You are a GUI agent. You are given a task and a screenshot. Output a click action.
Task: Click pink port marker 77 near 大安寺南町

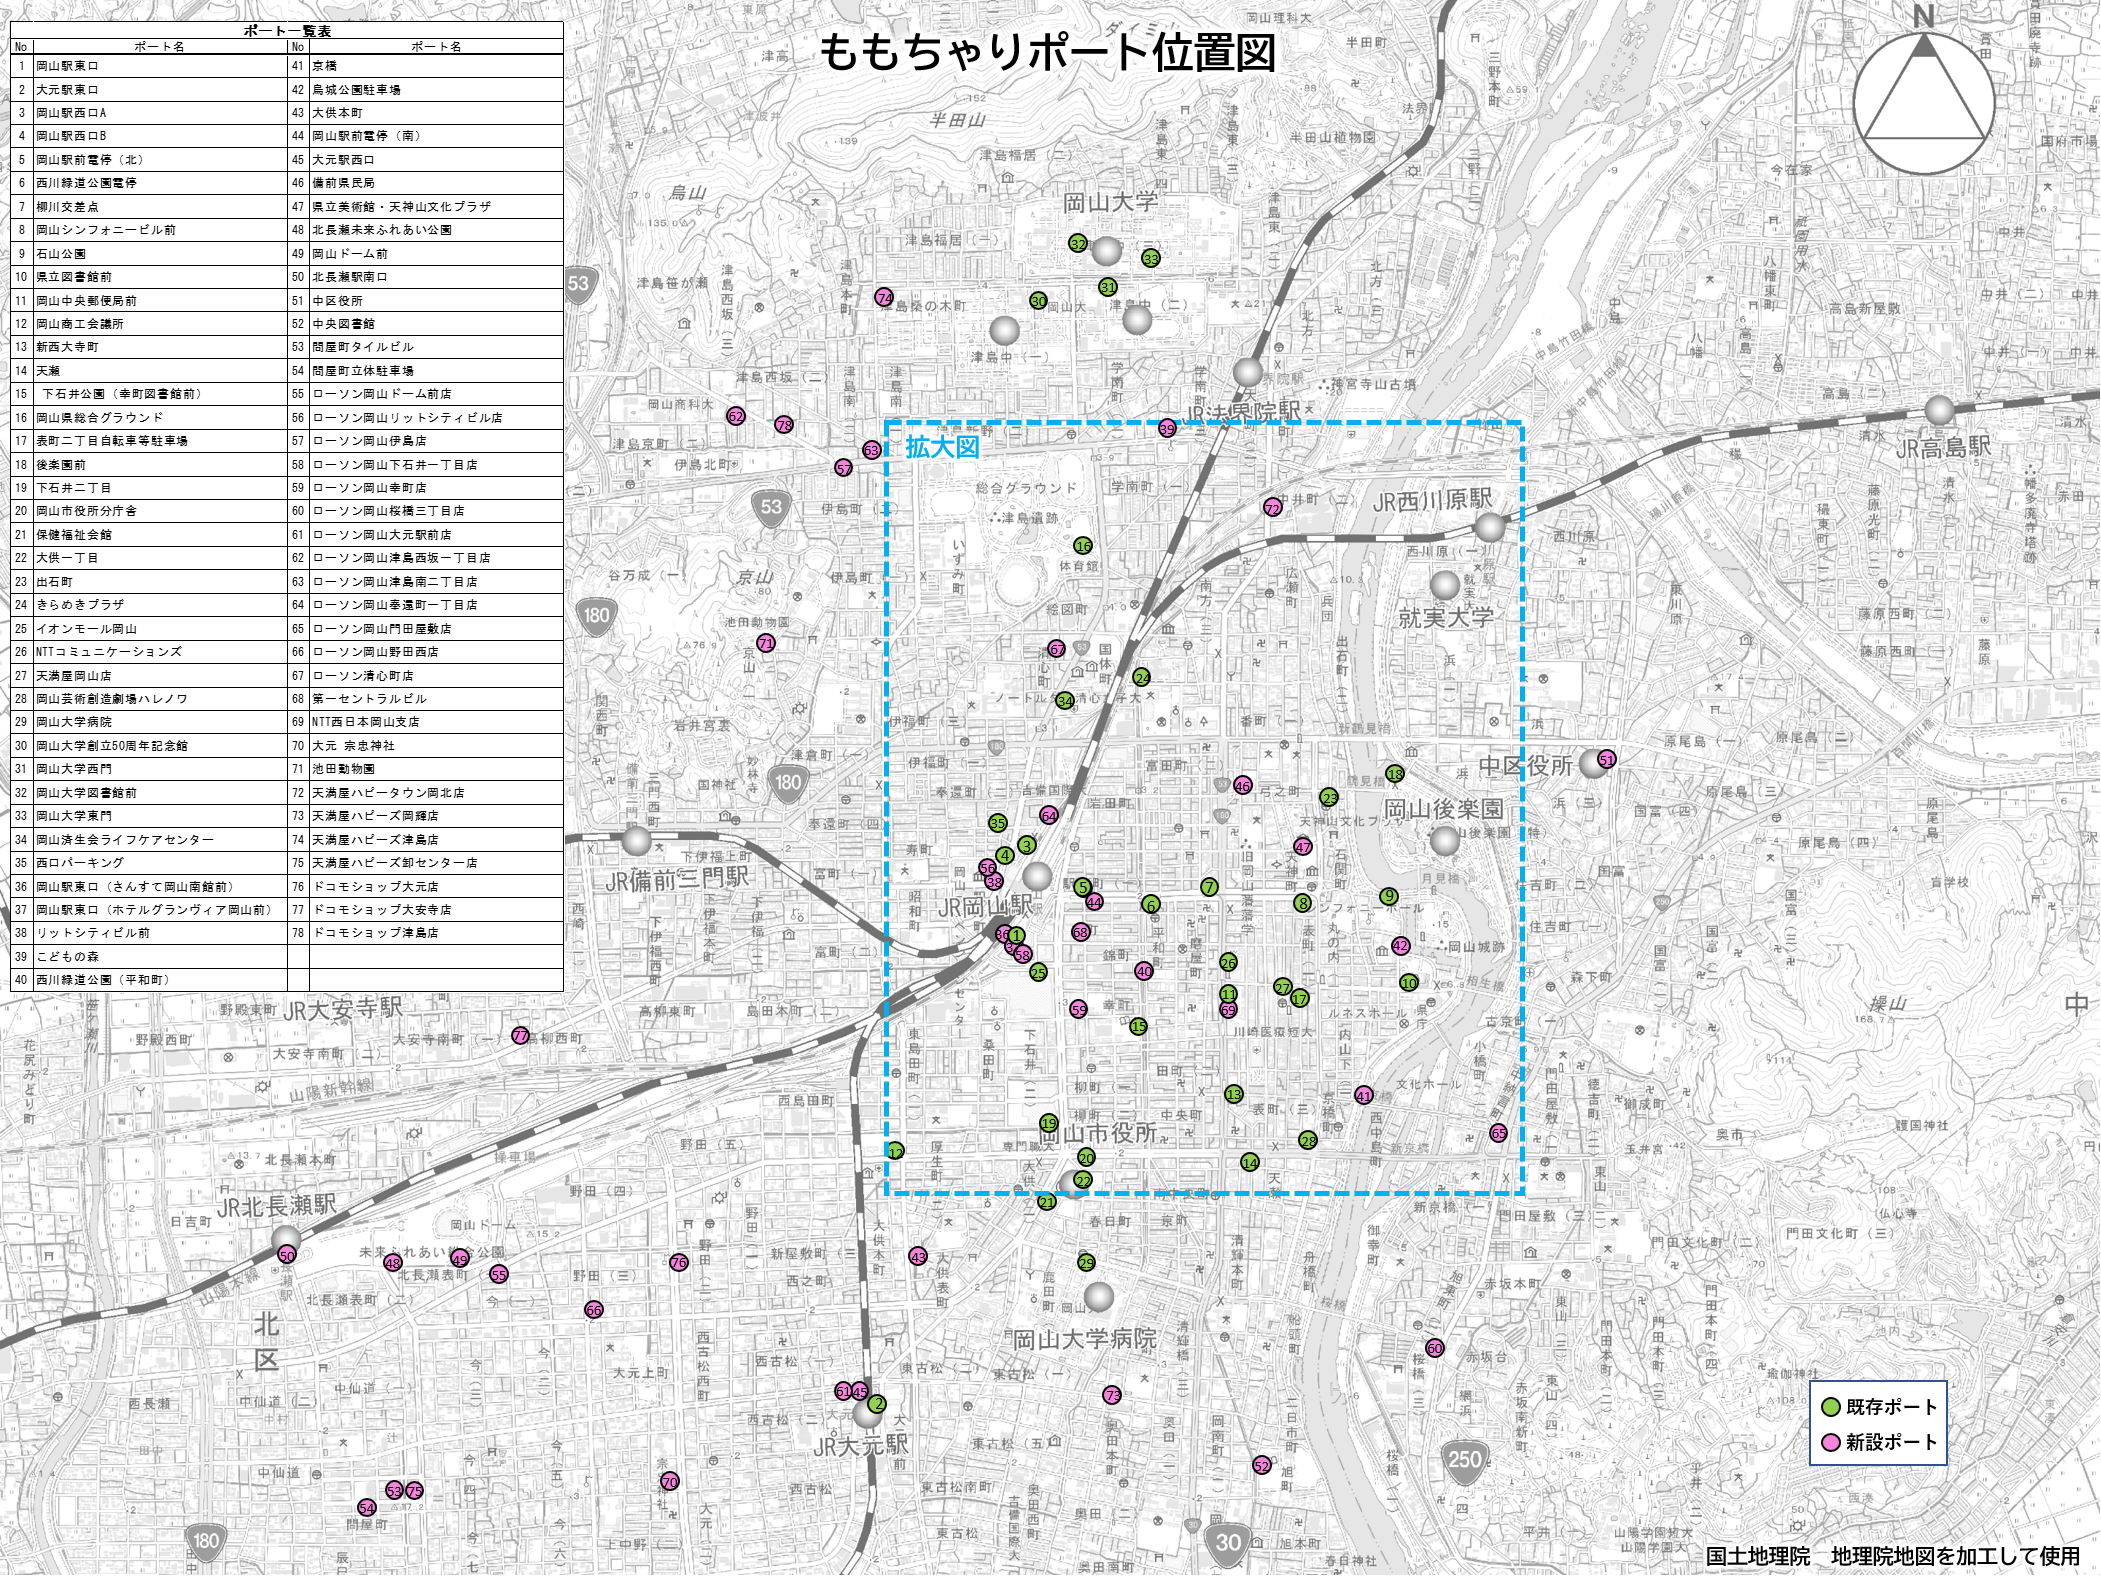pos(520,1035)
